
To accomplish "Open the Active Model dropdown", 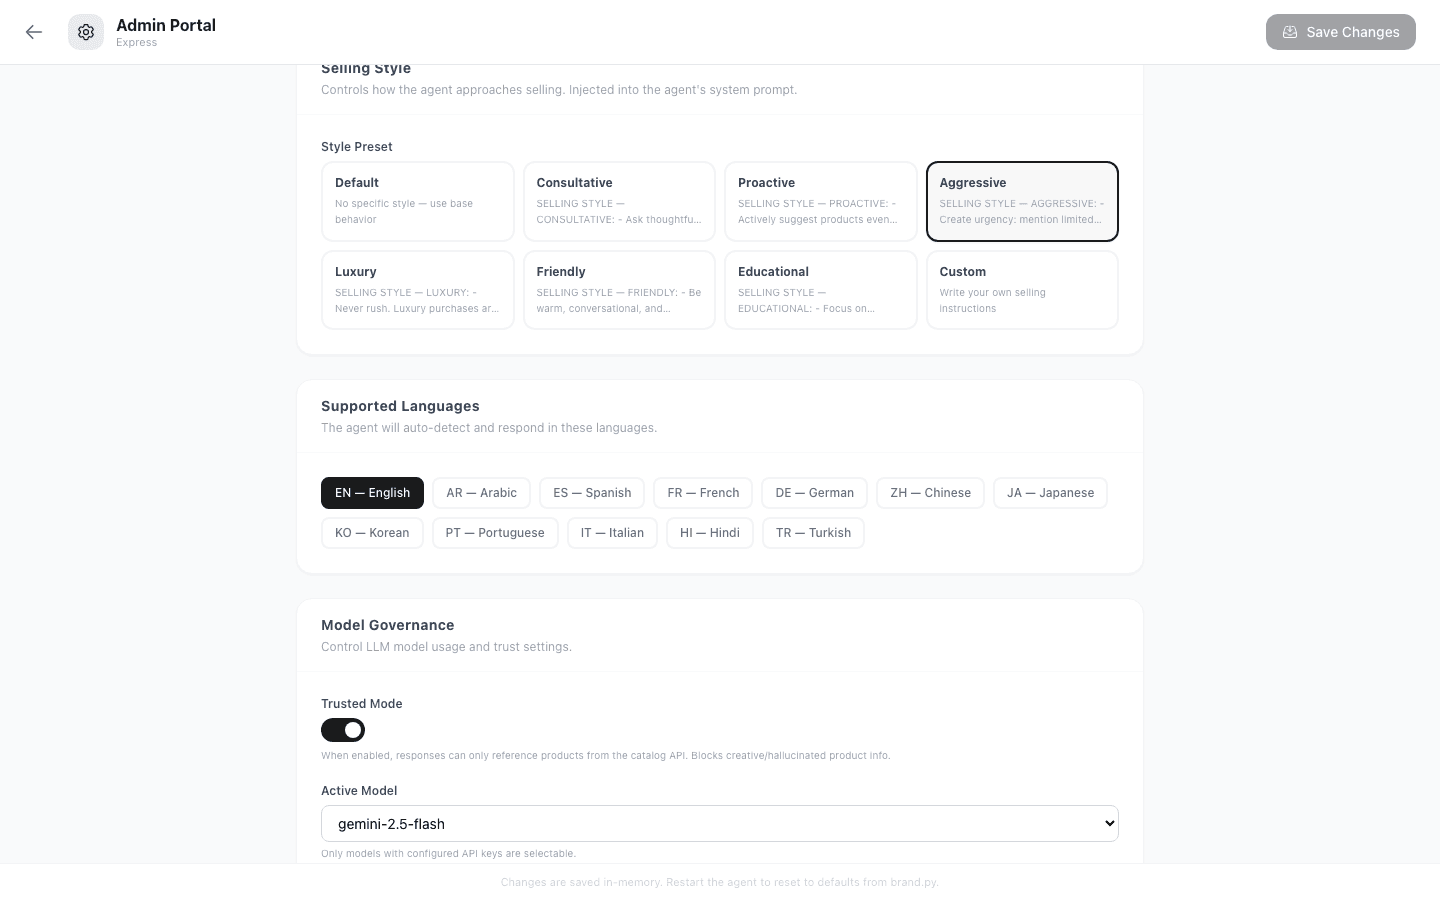I will coord(720,823).
